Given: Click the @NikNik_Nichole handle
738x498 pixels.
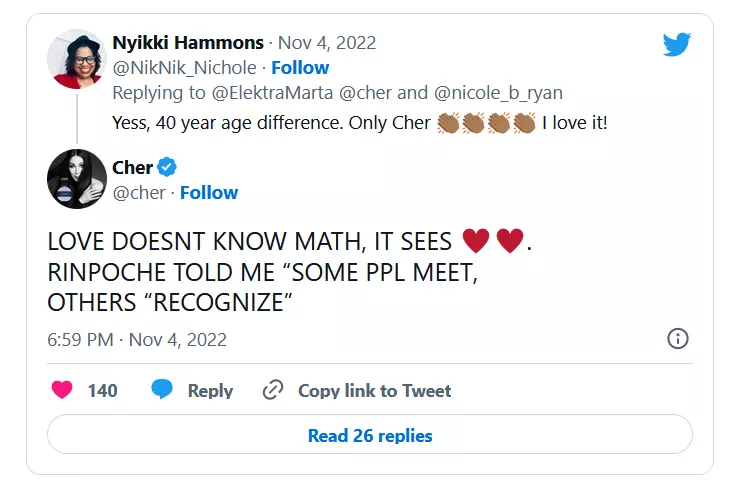Looking at the screenshot, I should [185, 67].
